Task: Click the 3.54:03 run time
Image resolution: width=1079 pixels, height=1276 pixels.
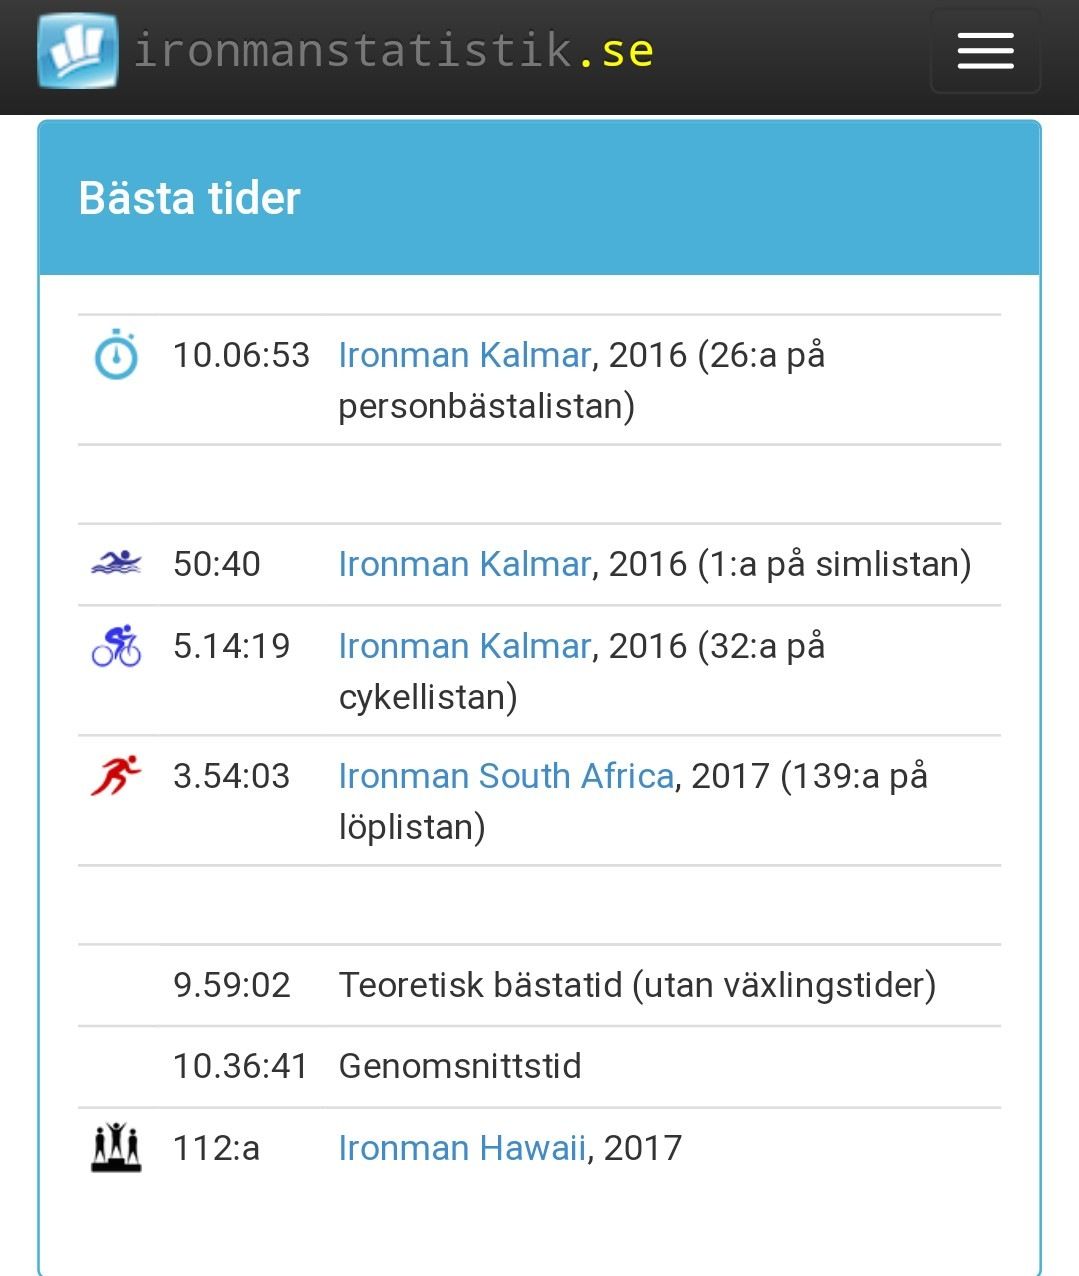Action: click(231, 776)
